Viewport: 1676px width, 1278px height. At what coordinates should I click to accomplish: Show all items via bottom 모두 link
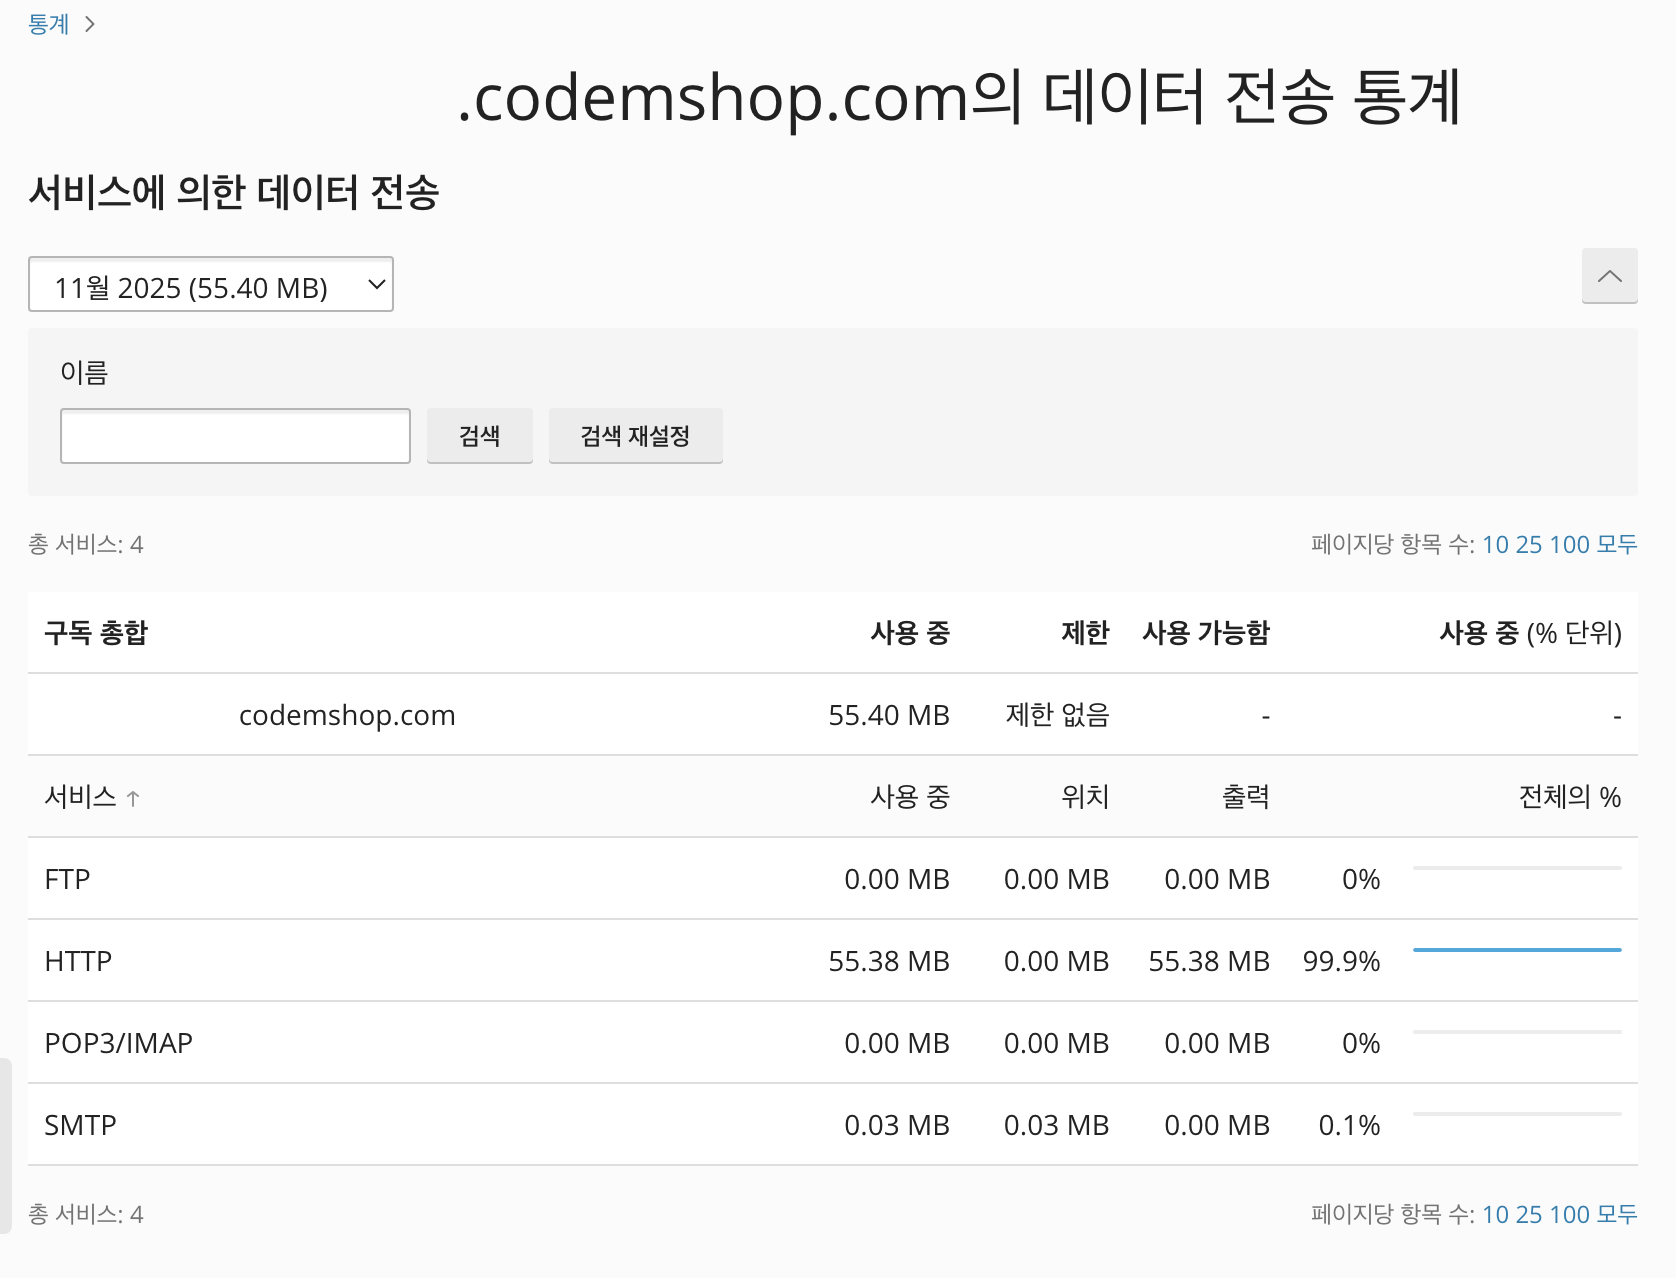[1616, 1214]
